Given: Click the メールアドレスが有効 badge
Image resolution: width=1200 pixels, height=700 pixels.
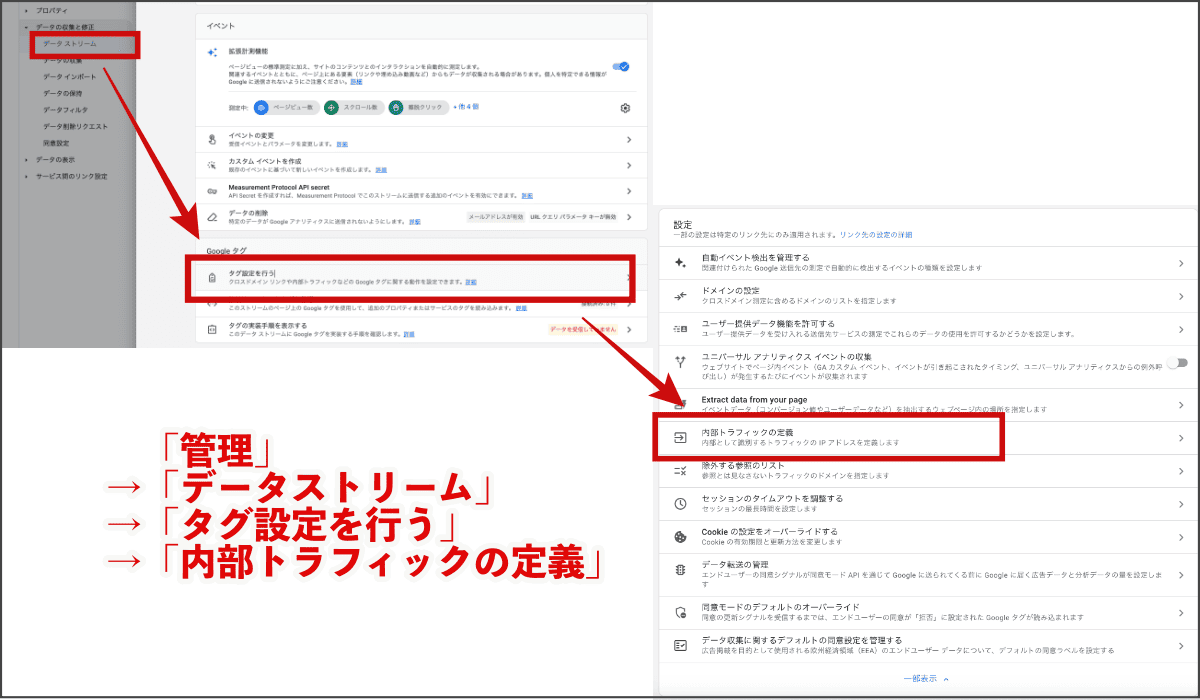Looking at the screenshot, I should [x=496, y=216].
